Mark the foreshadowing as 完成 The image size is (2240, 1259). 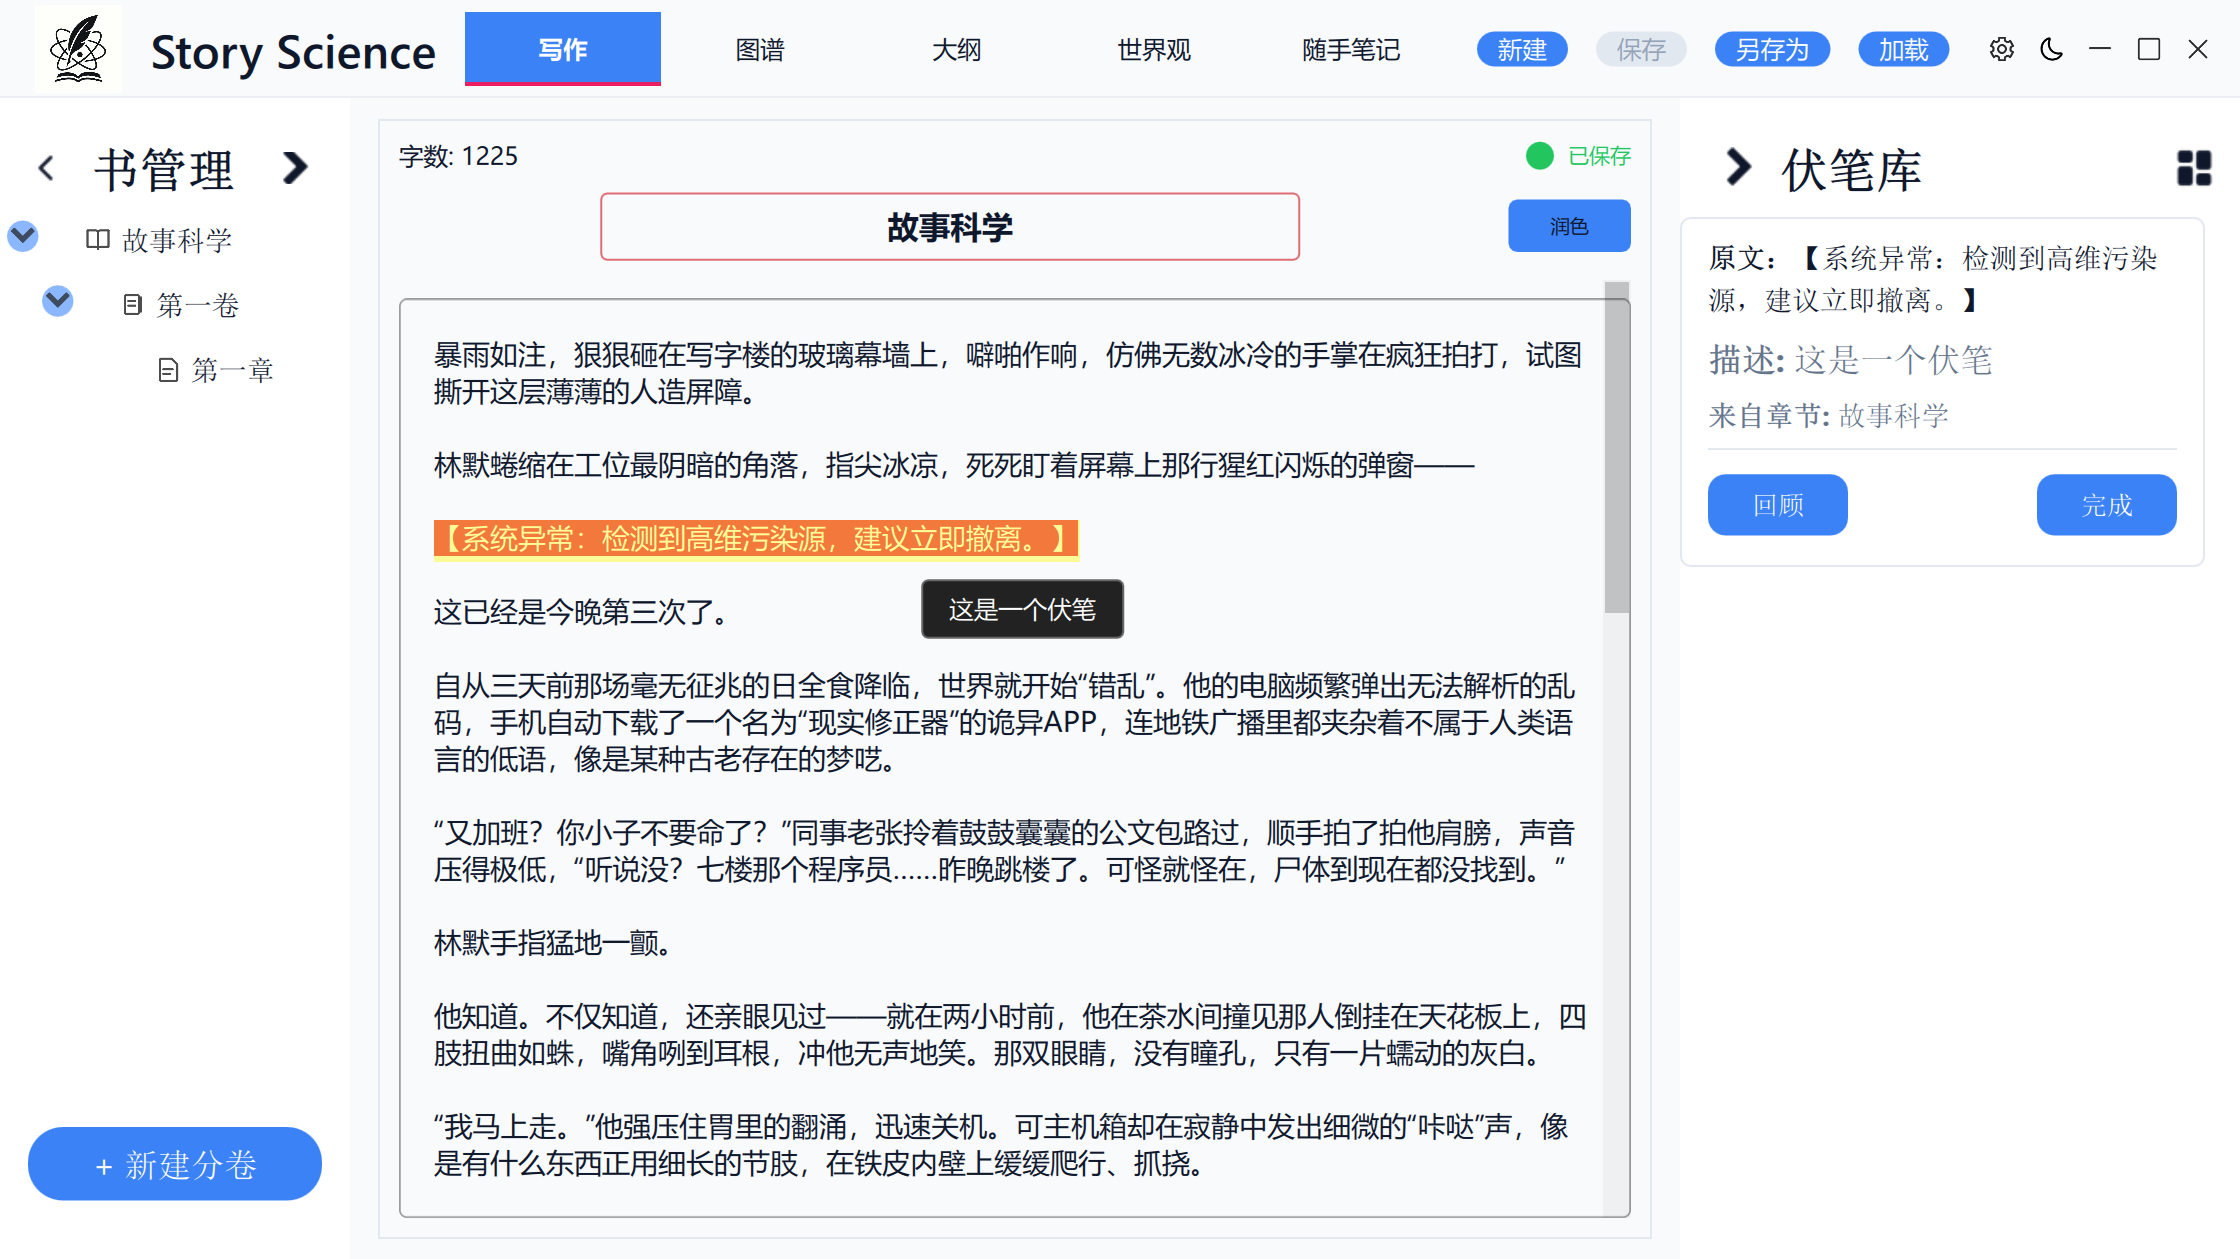[x=2106, y=505]
